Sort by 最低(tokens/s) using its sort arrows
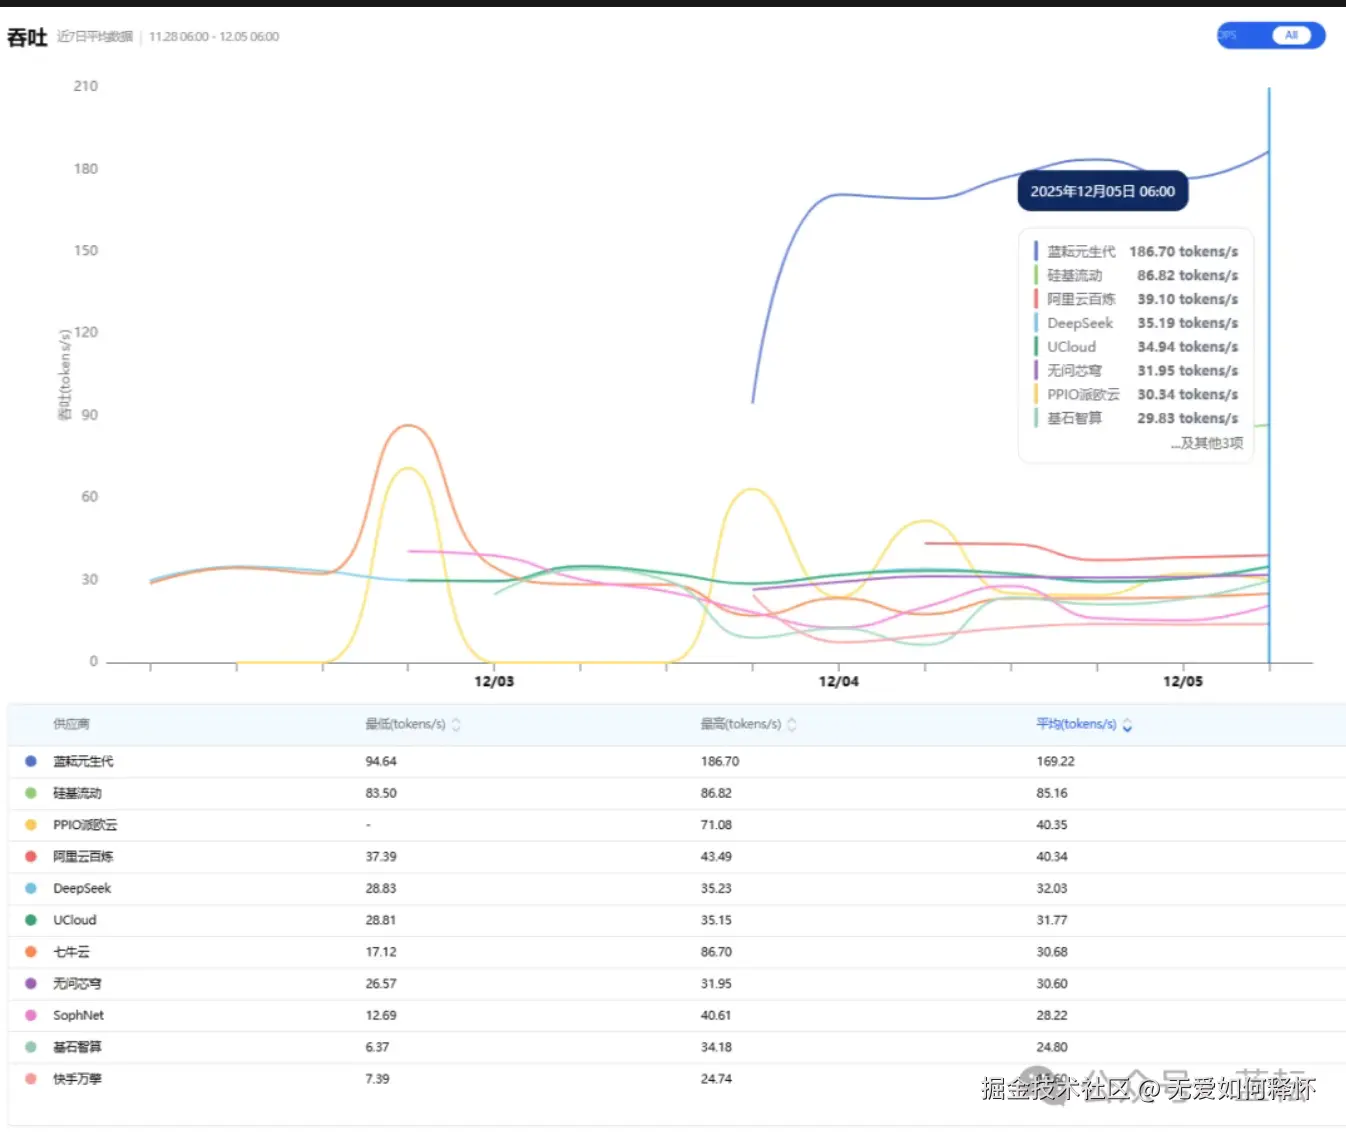 point(456,725)
